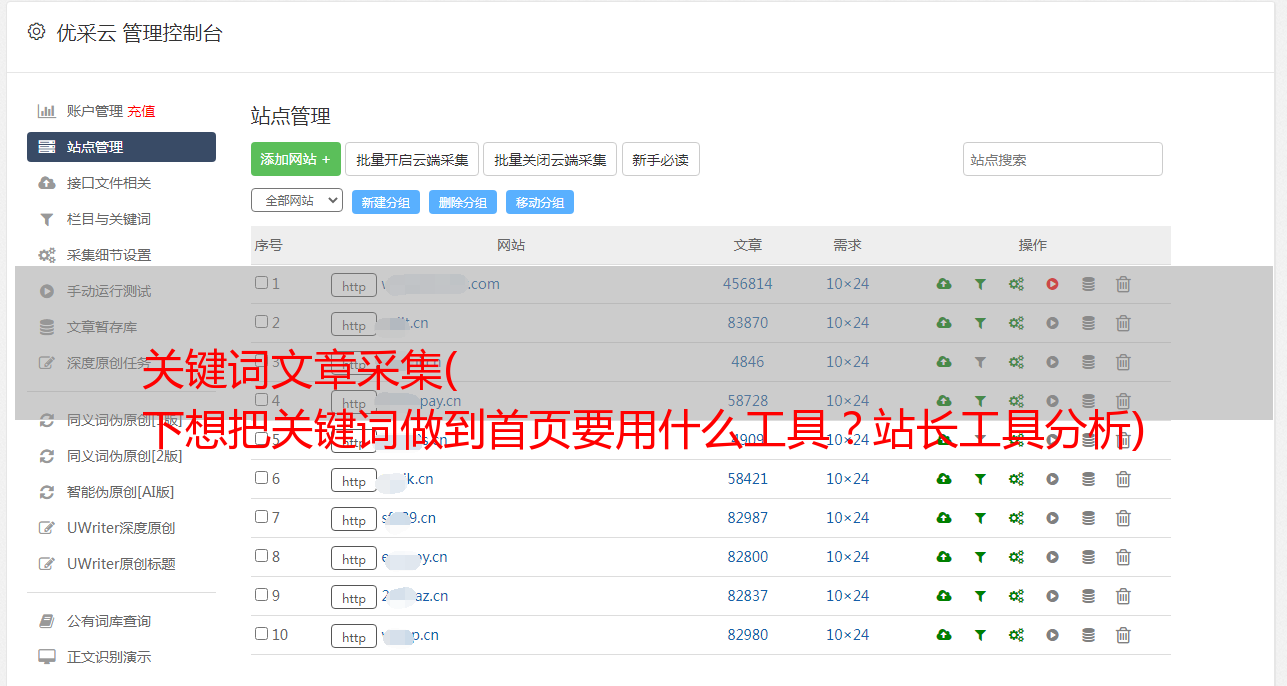This screenshot has height=686, width=1287.
Task: Open gears settings icon in row 6
Action: point(1016,479)
